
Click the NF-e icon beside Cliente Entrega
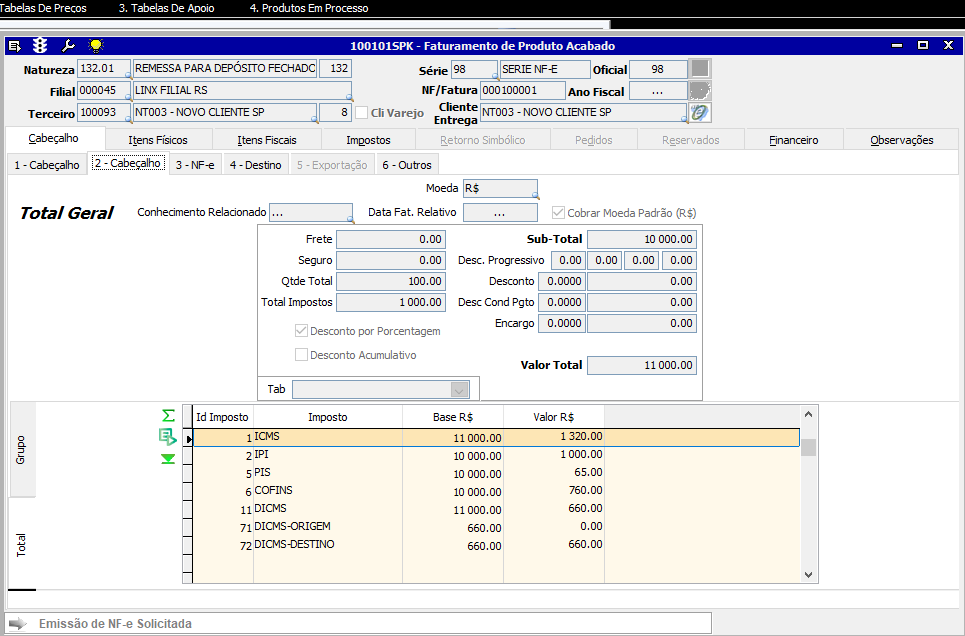point(700,113)
